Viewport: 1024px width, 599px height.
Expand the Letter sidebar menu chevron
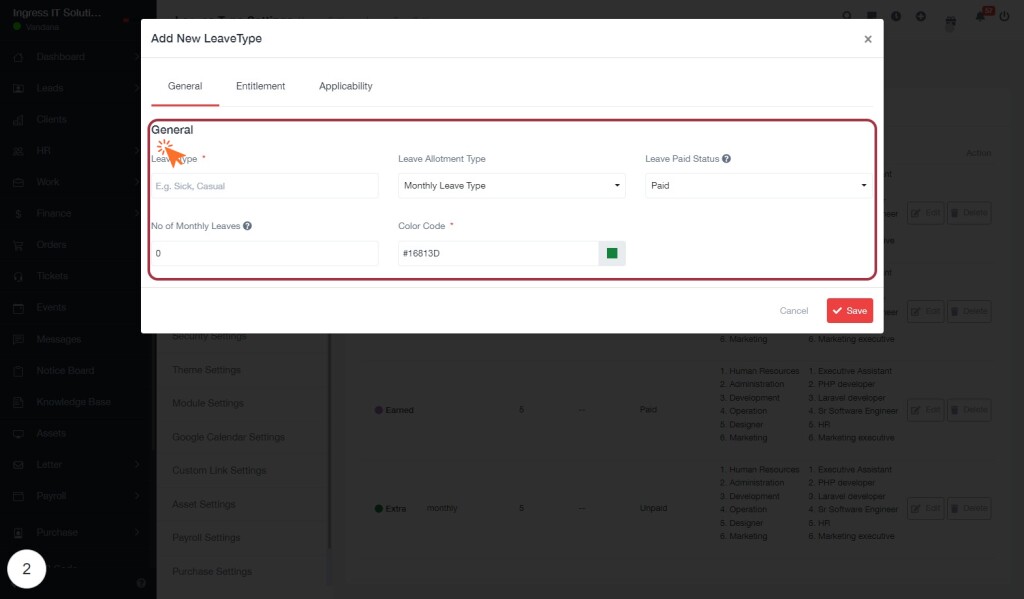tap(136, 464)
